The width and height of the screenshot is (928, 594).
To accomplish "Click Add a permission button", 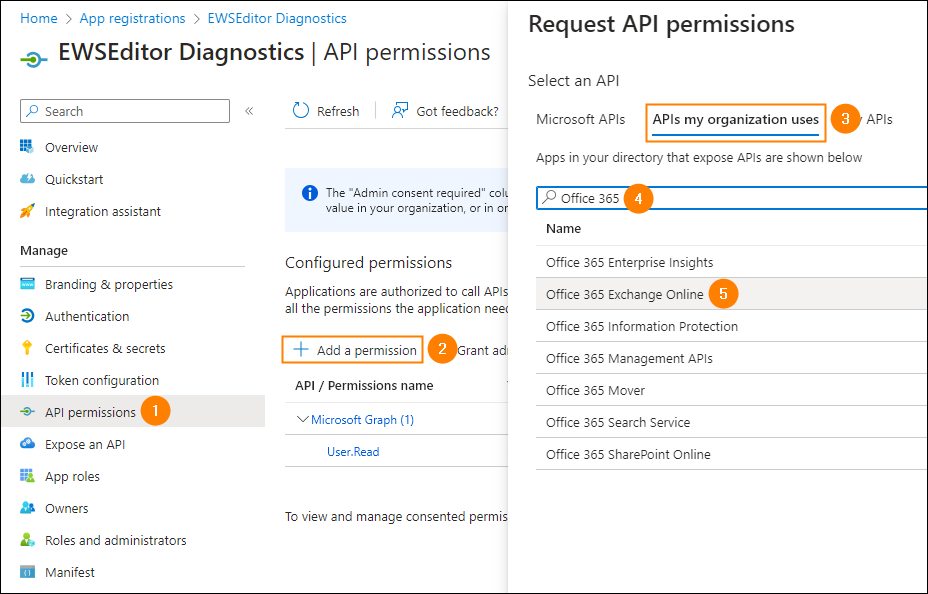I will 353,350.
